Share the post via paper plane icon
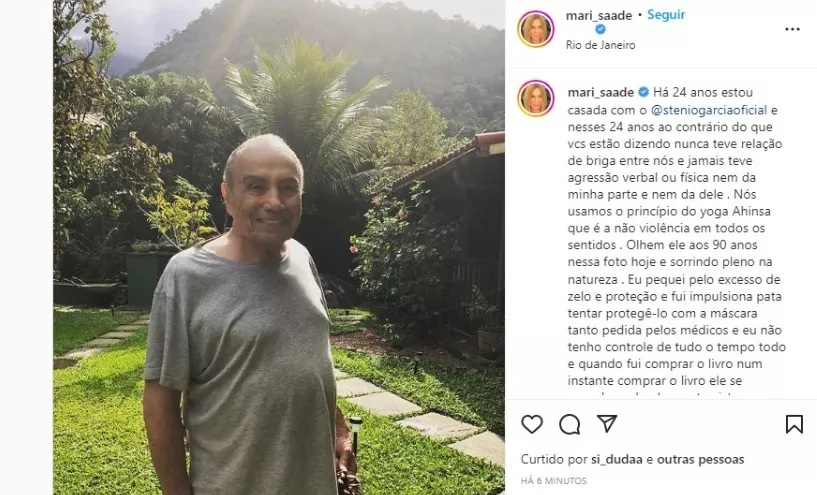Viewport: 817px width, 495px height. click(607, 424)
